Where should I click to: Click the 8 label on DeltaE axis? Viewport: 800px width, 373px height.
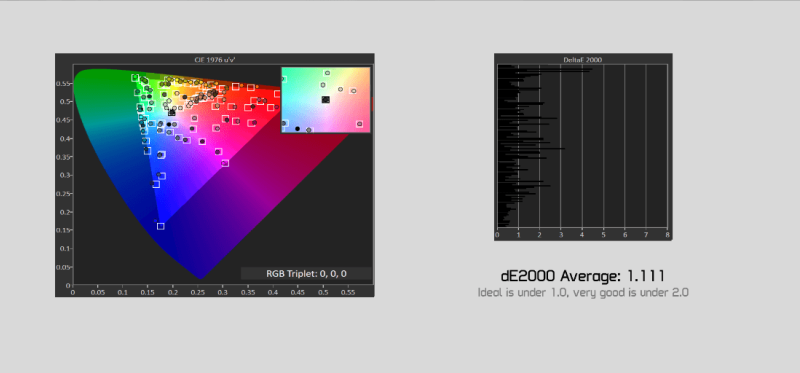click(x=667, y=235)
